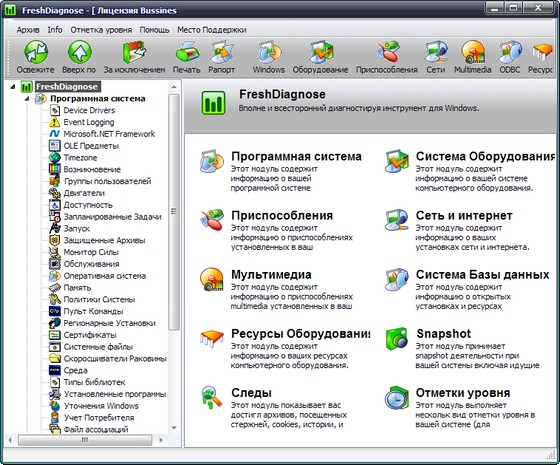This screenshot has width=560, height=465.
Task: Open the Помощь menu
Action: pyautogui.click(x=154, y=30)
